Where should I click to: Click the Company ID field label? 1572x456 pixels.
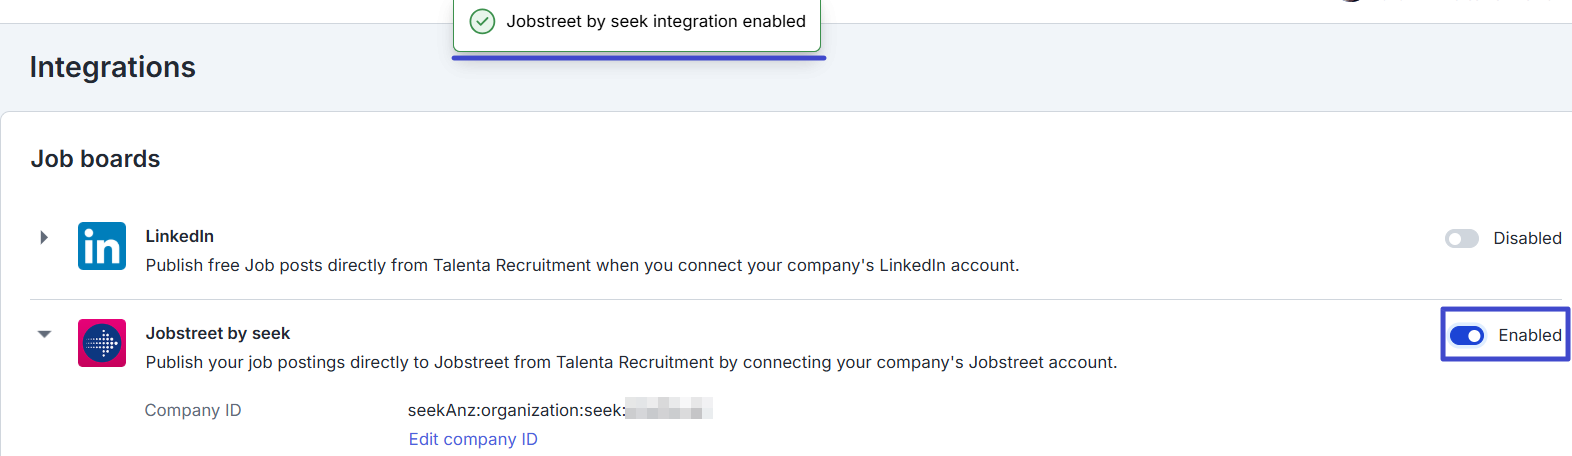click(193, 410)
